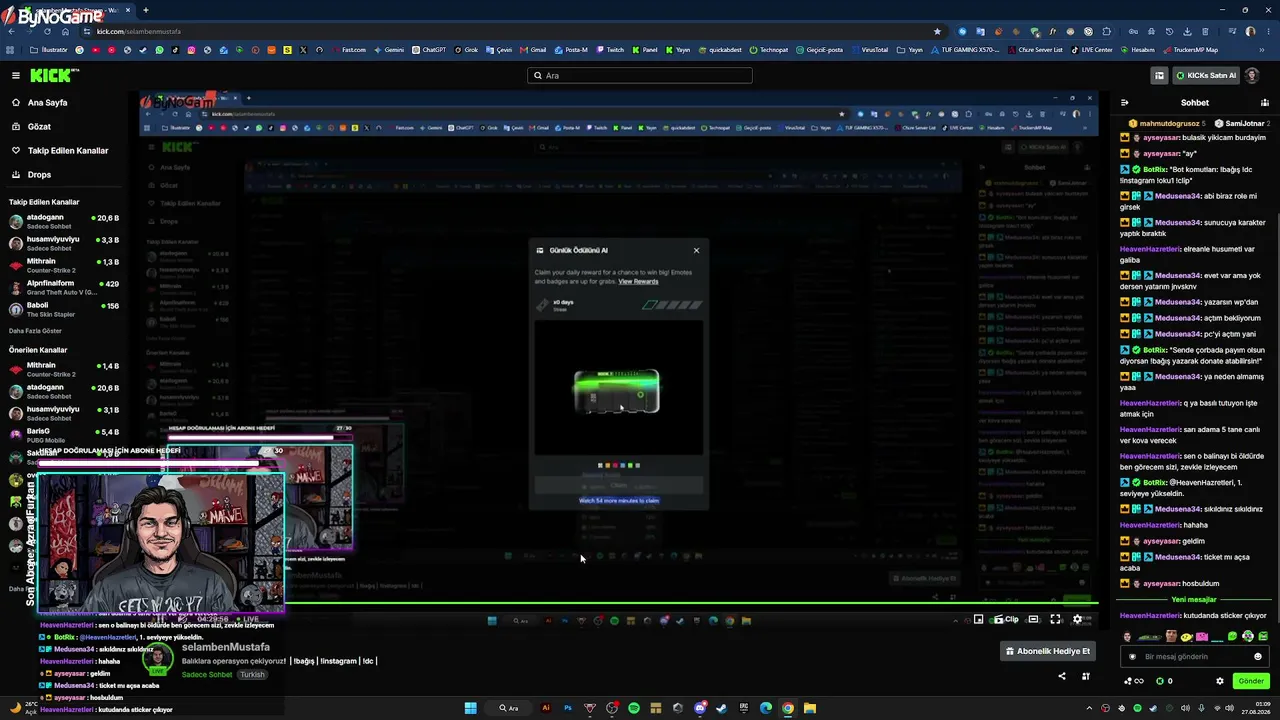Expand Daha Fazla Göster channel list
Image resolution: width=1280 pixels, height=720 pixels.
[x=35, y=331]
